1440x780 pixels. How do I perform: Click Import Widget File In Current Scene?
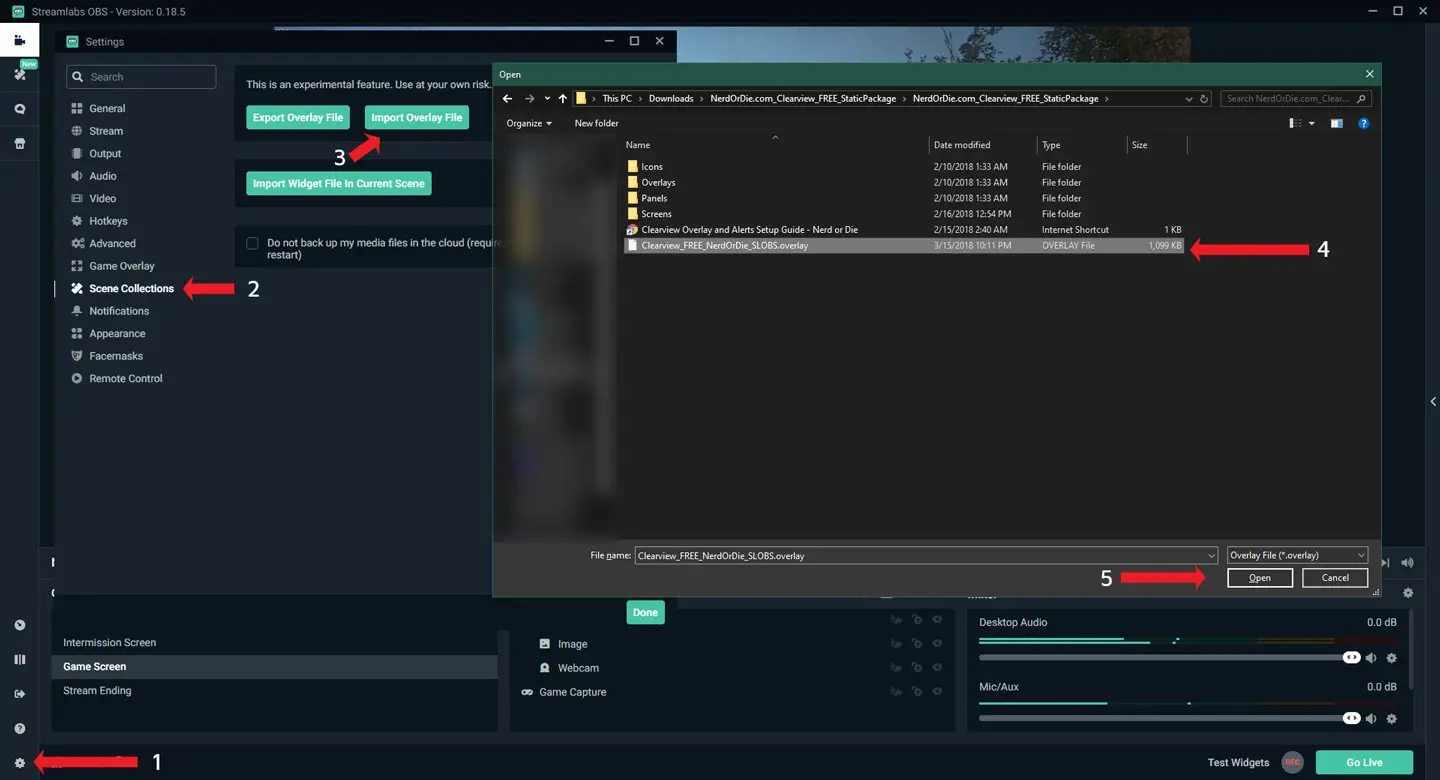pyautogui.click(x=339, y=183)
